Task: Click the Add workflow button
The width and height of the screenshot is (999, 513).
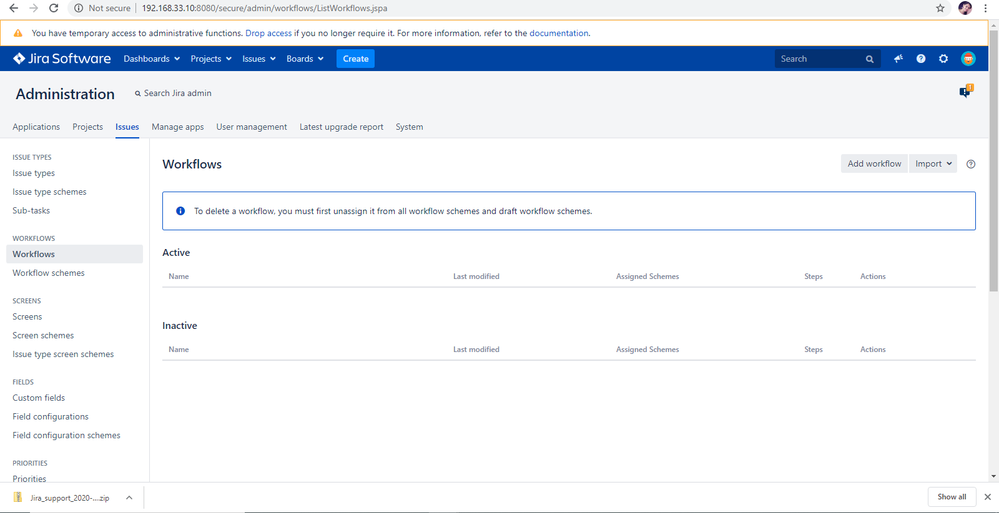Action: point(874,164)
